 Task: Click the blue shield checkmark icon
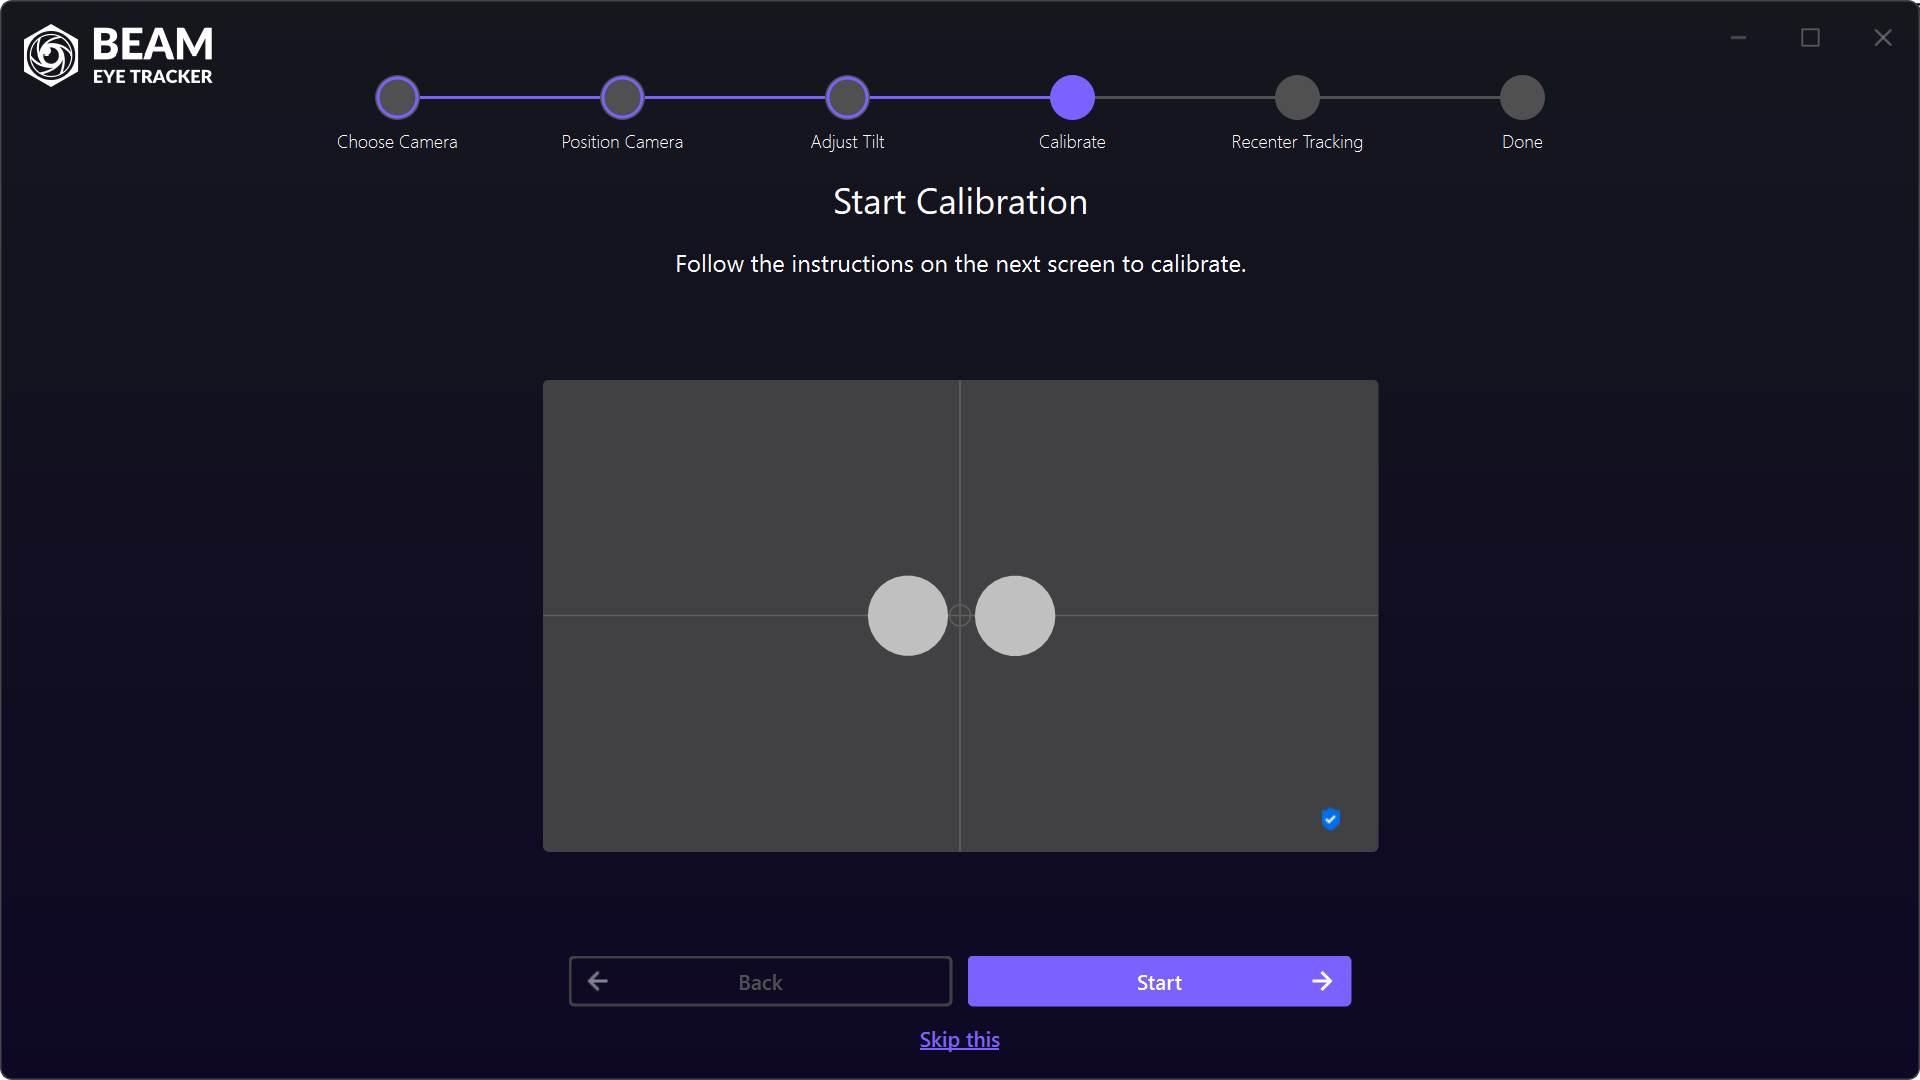[1330, 819]
